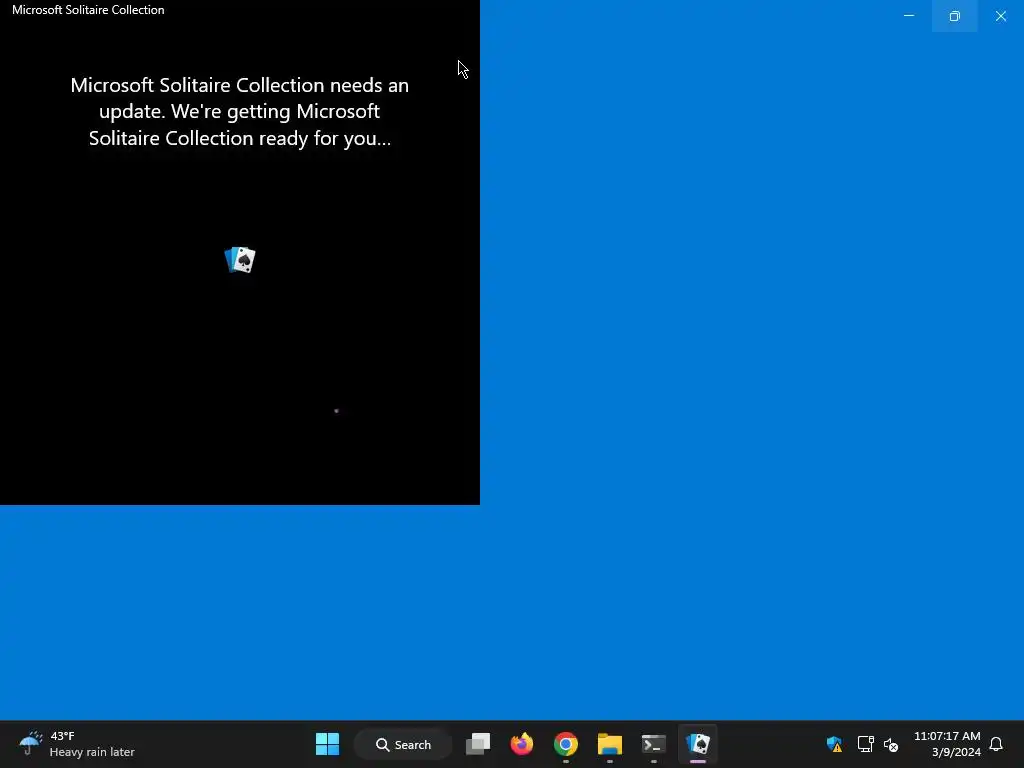Click the update message text

pos(240,112)
